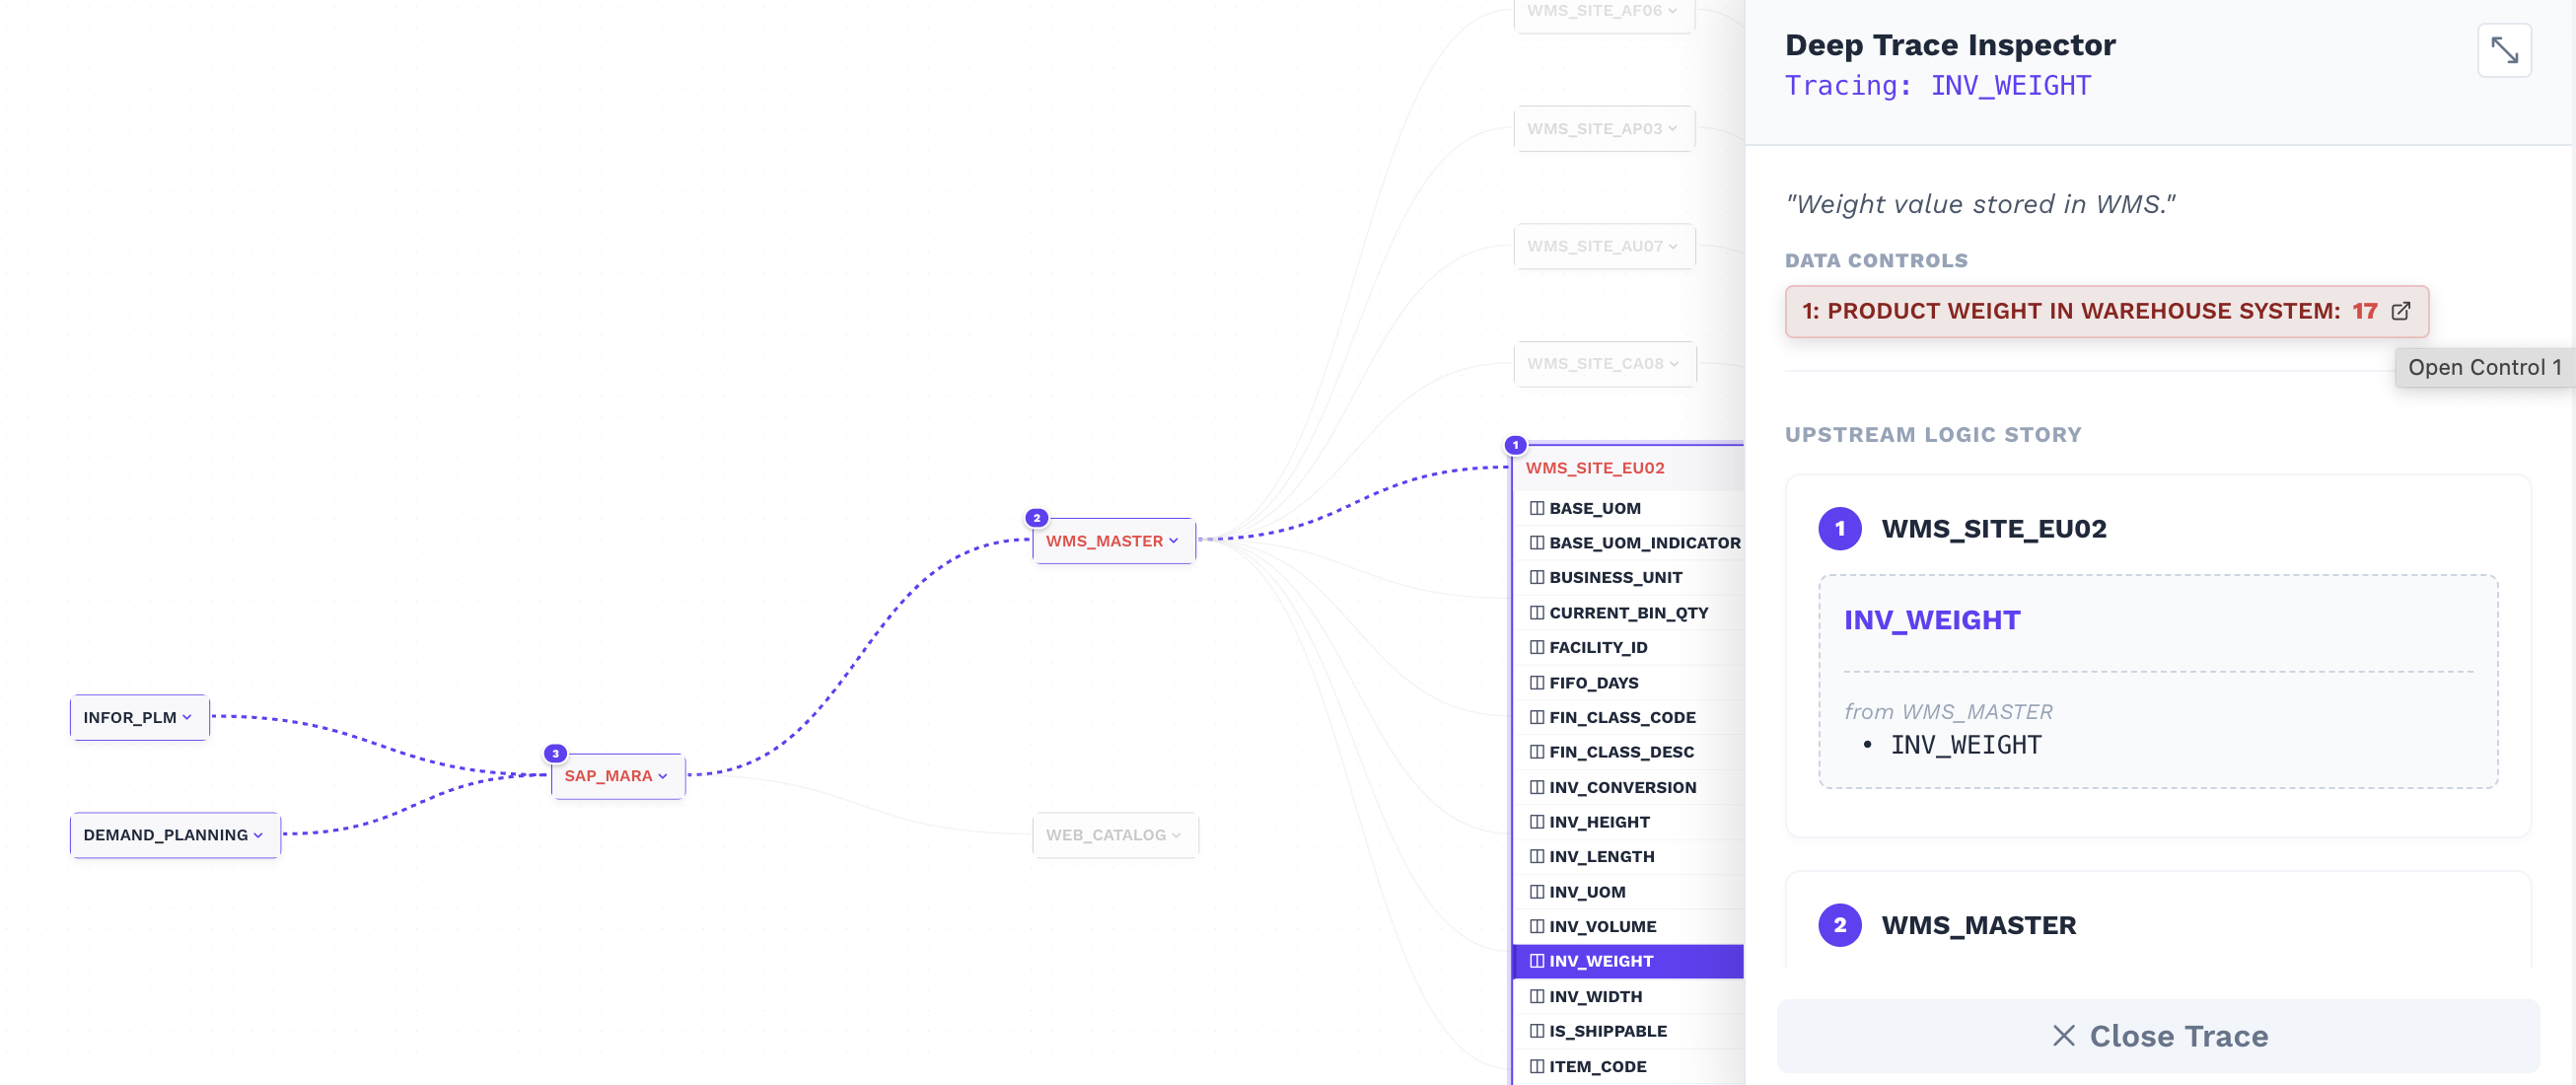
Task: Open the external link icon on the weight control
Action: [x=2400, y=311]
